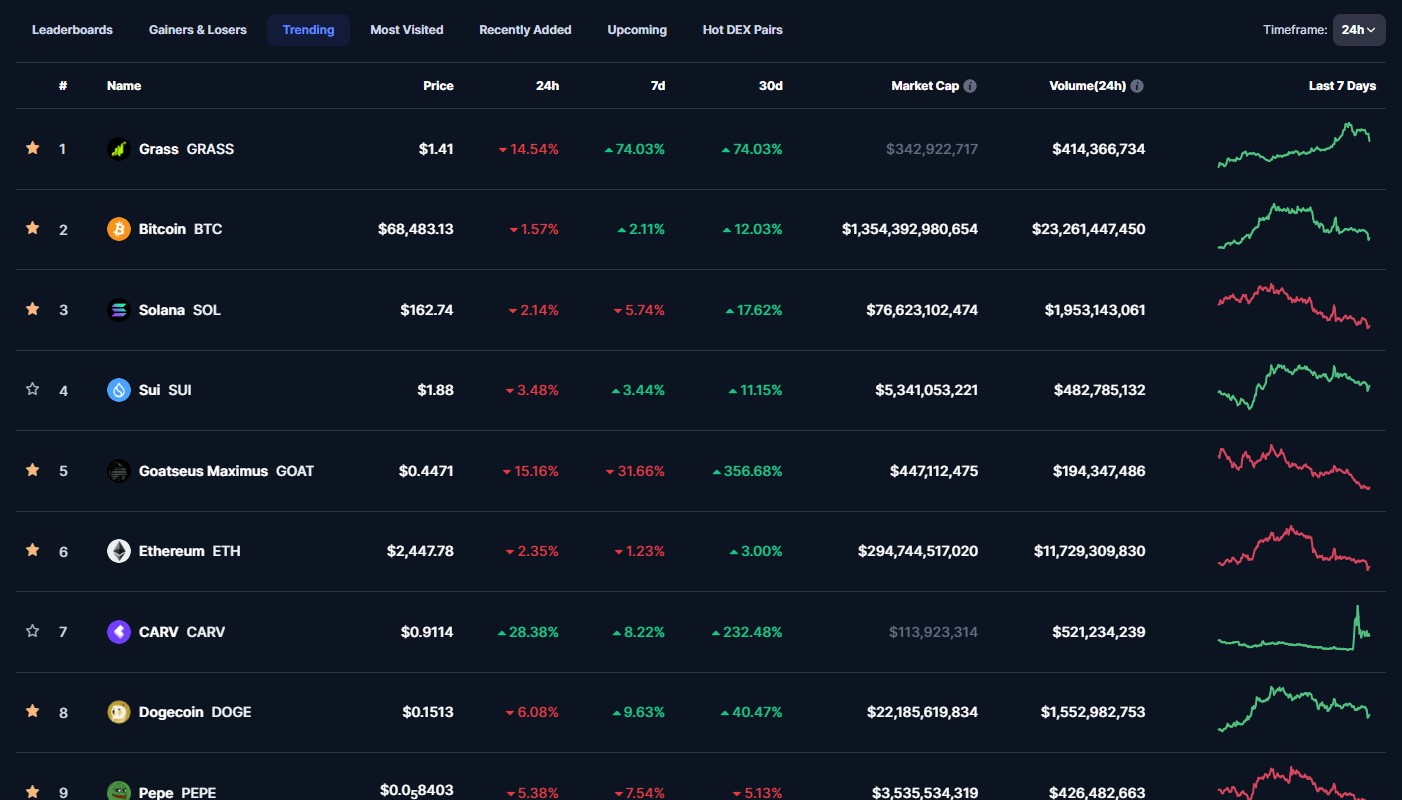
Task: Click Dogecoin 7d change 9.63%
Action: (x=639, y=712)
